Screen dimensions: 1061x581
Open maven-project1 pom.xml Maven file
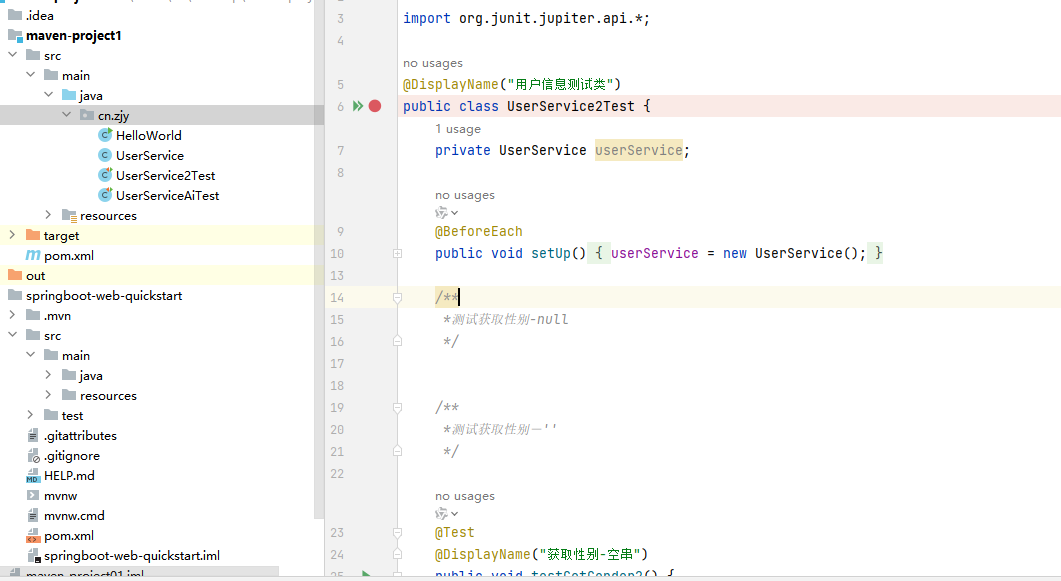tap(68, 255)
